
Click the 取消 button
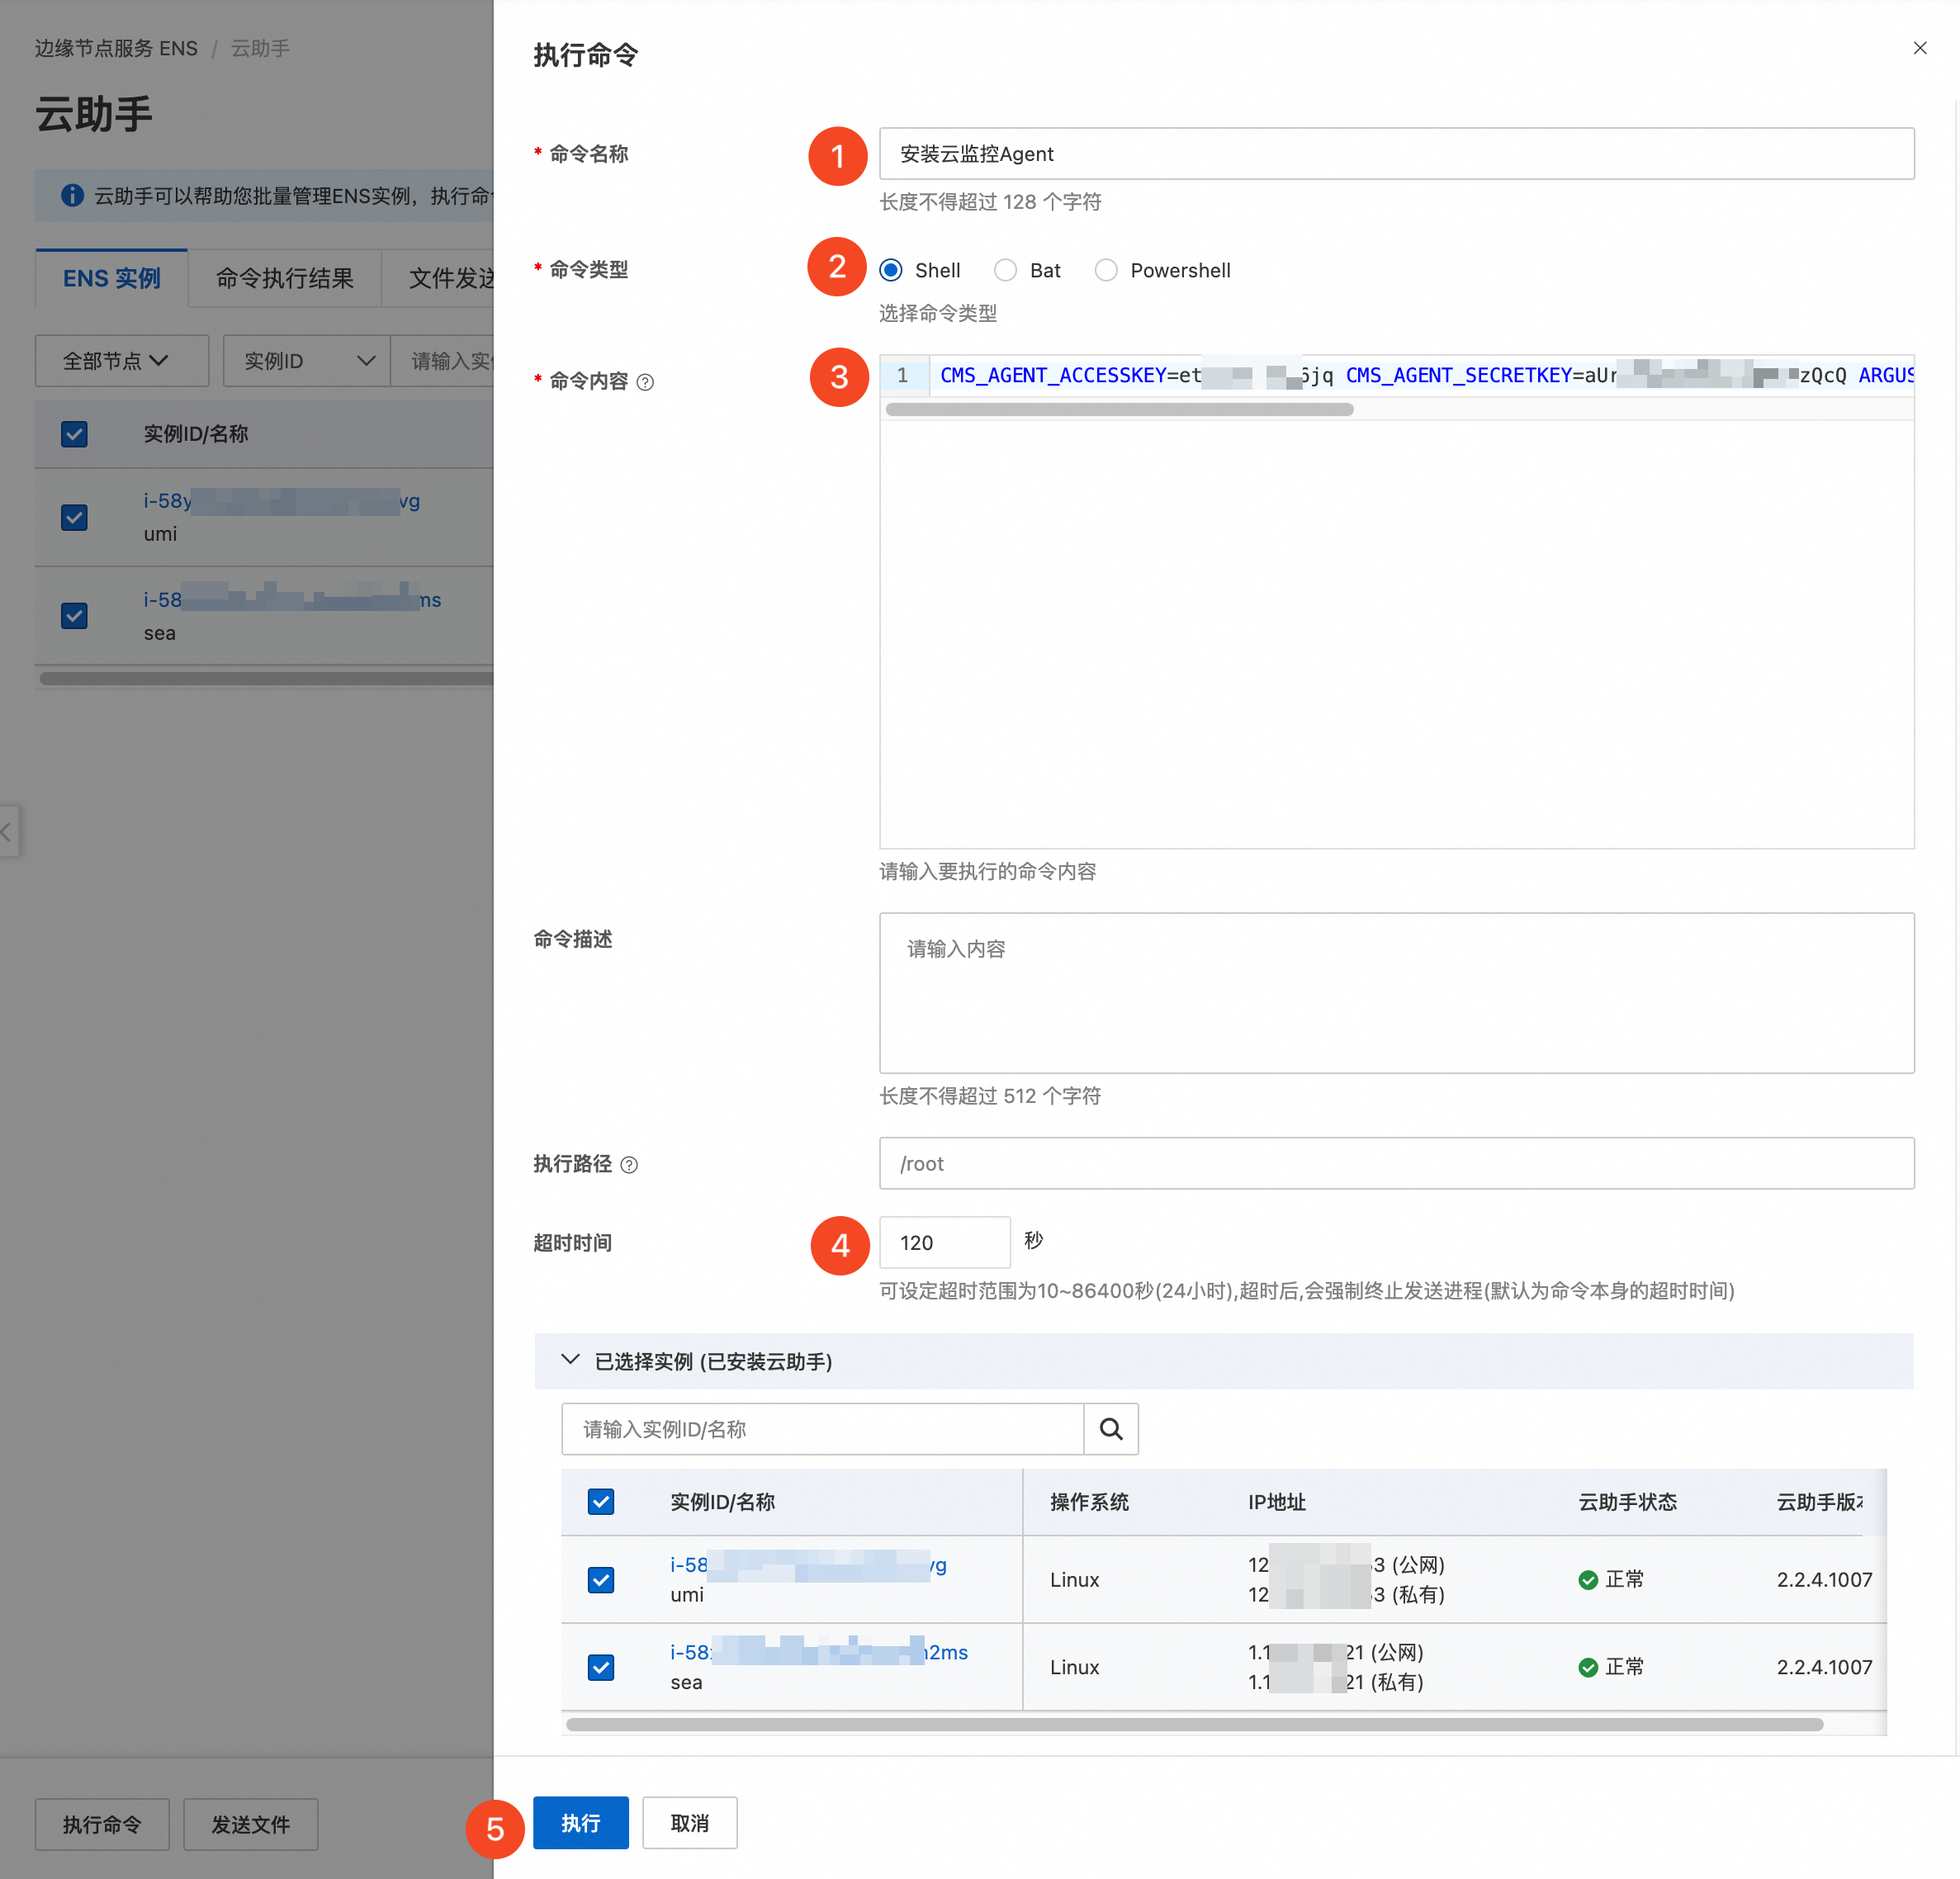[x=689, y=1823]
